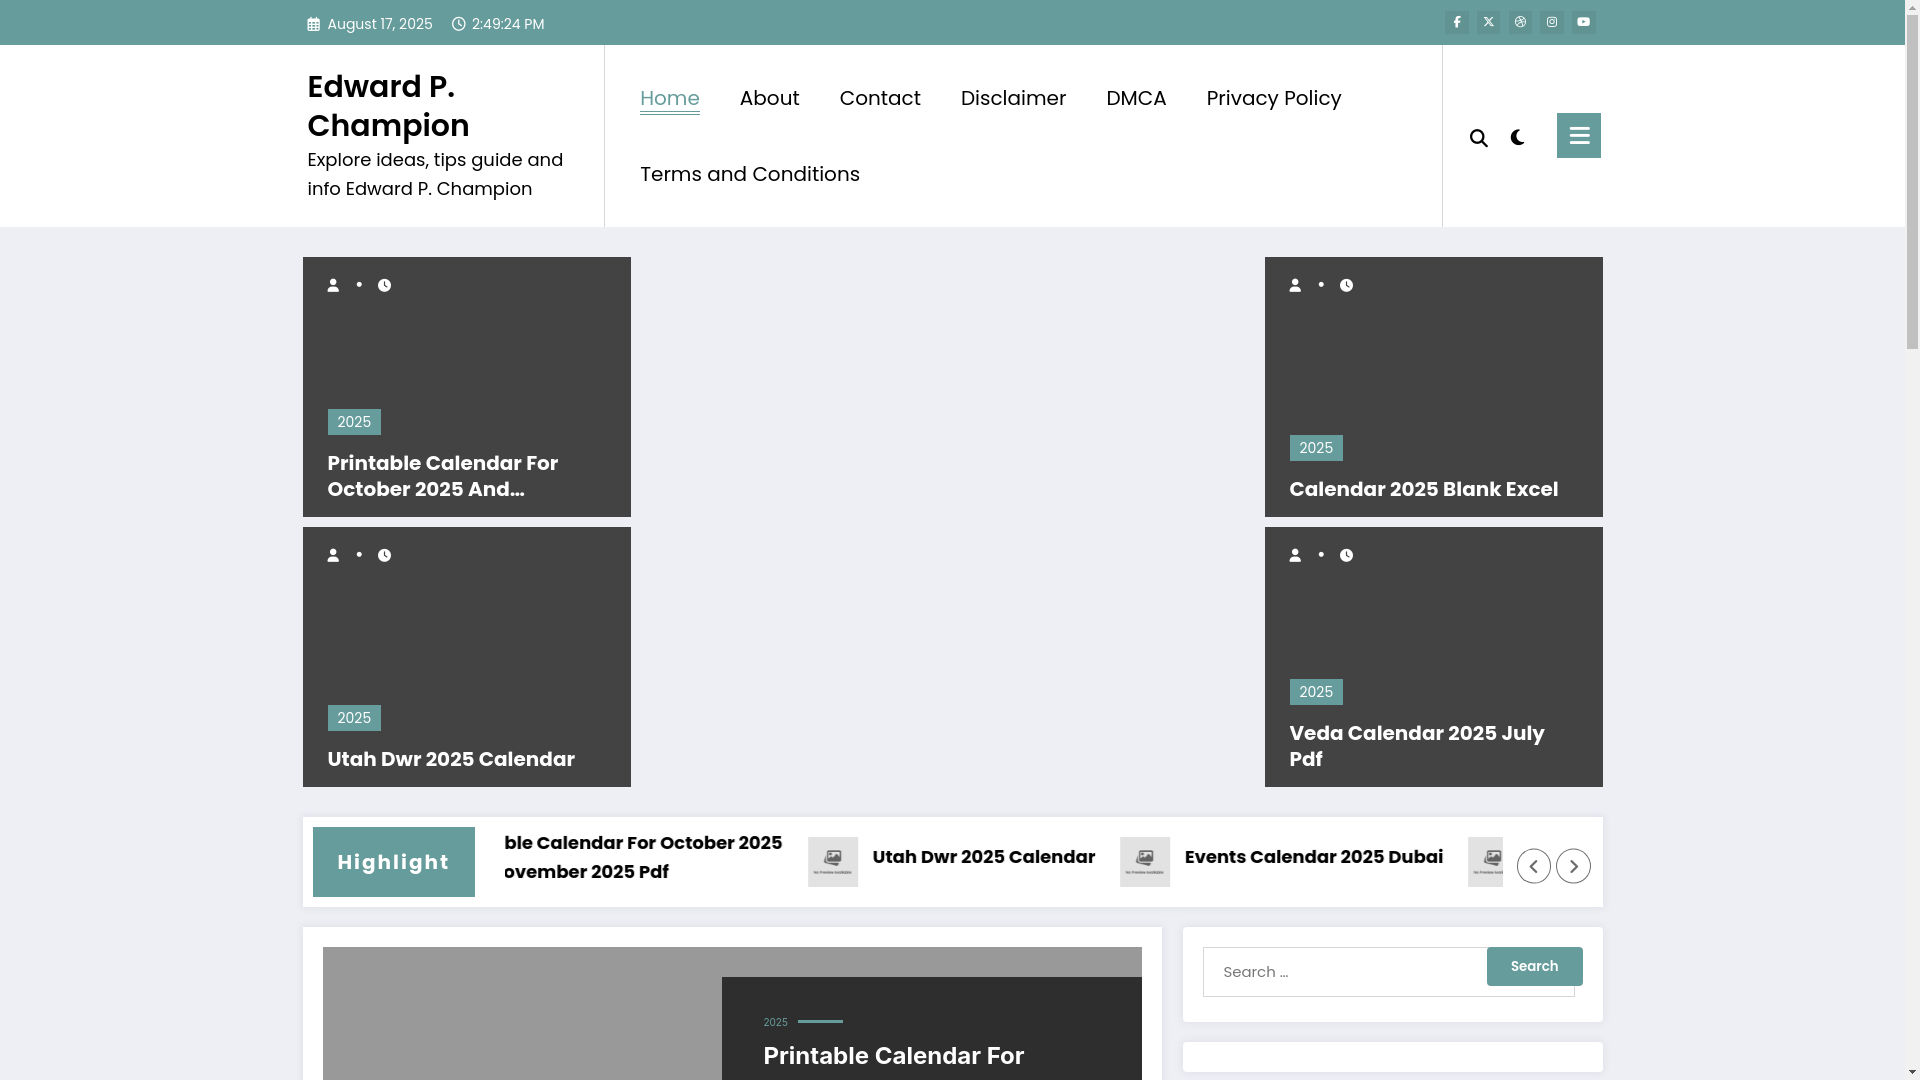This screenshot has height=1080, width=1920.
Task: Show previous highlight with left arrow
Action: click(1533, 866)
